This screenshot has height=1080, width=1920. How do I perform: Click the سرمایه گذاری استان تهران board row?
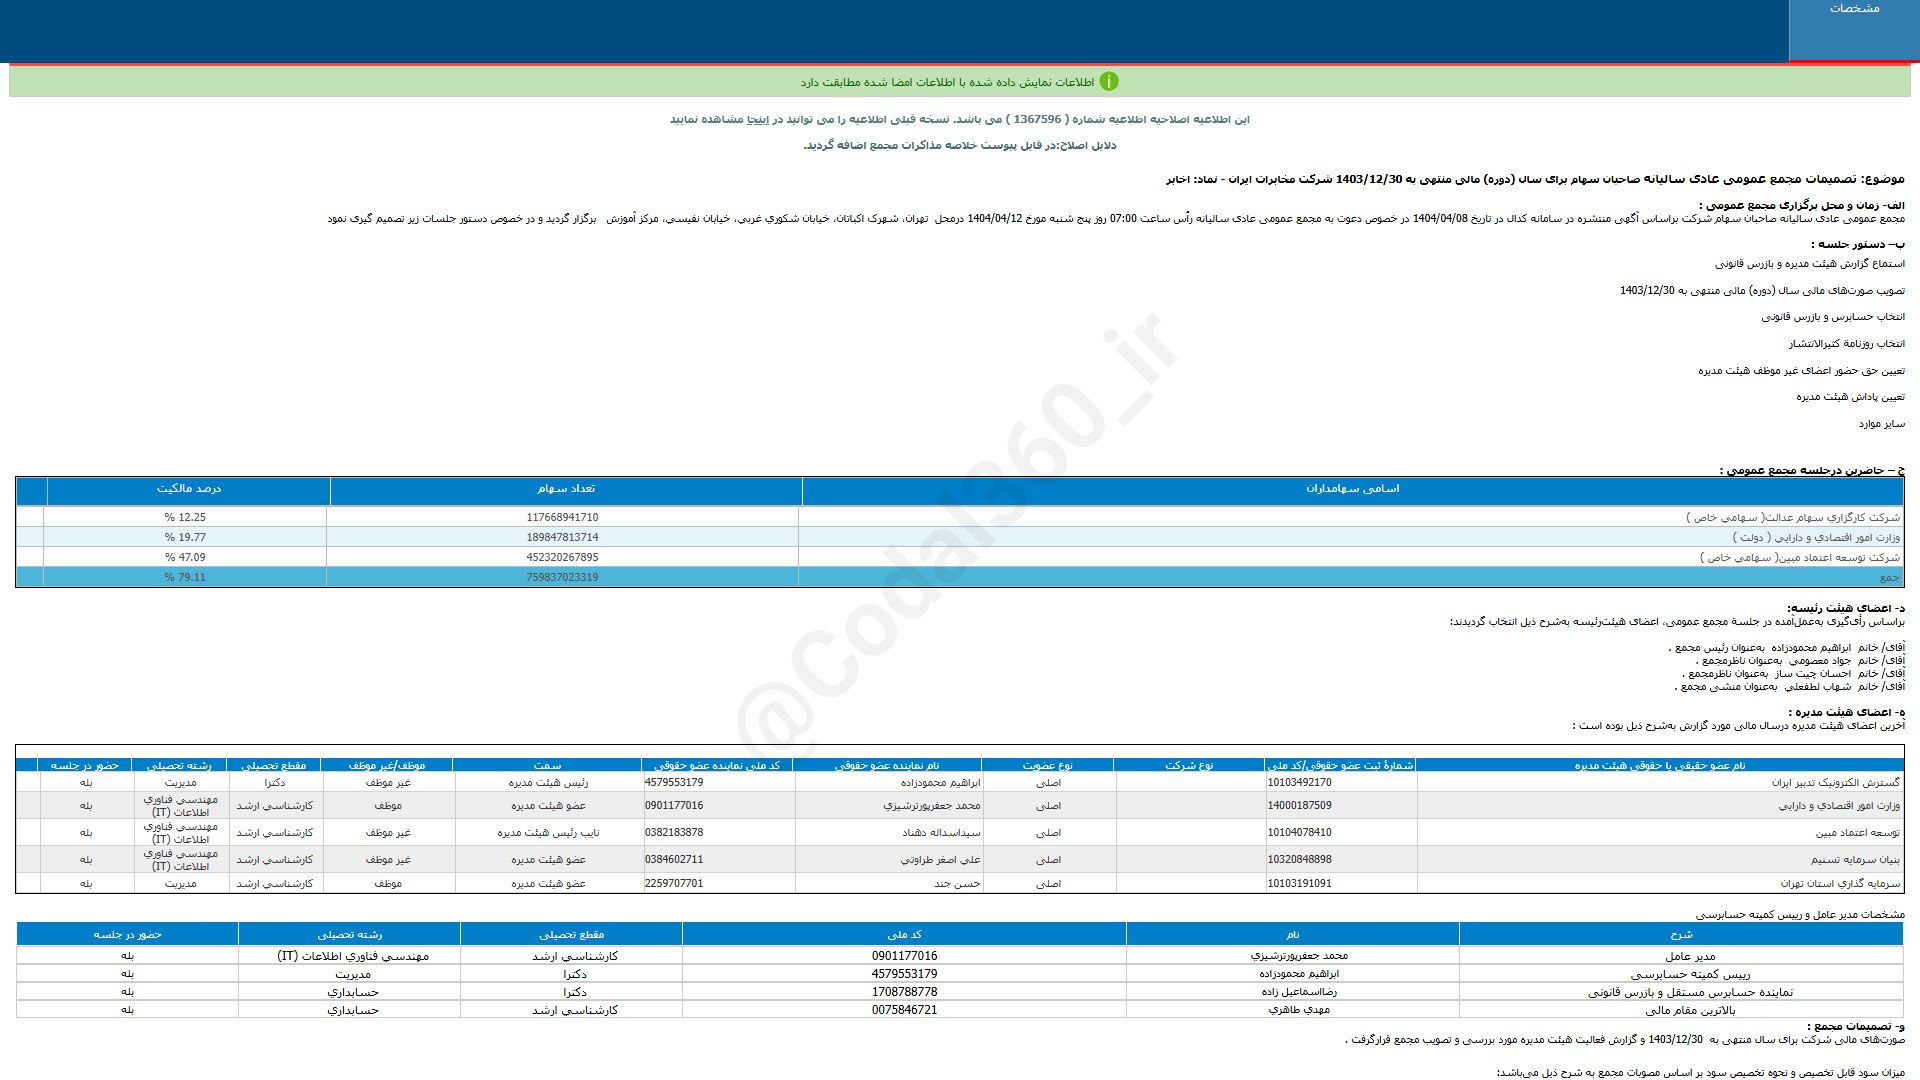960,884
